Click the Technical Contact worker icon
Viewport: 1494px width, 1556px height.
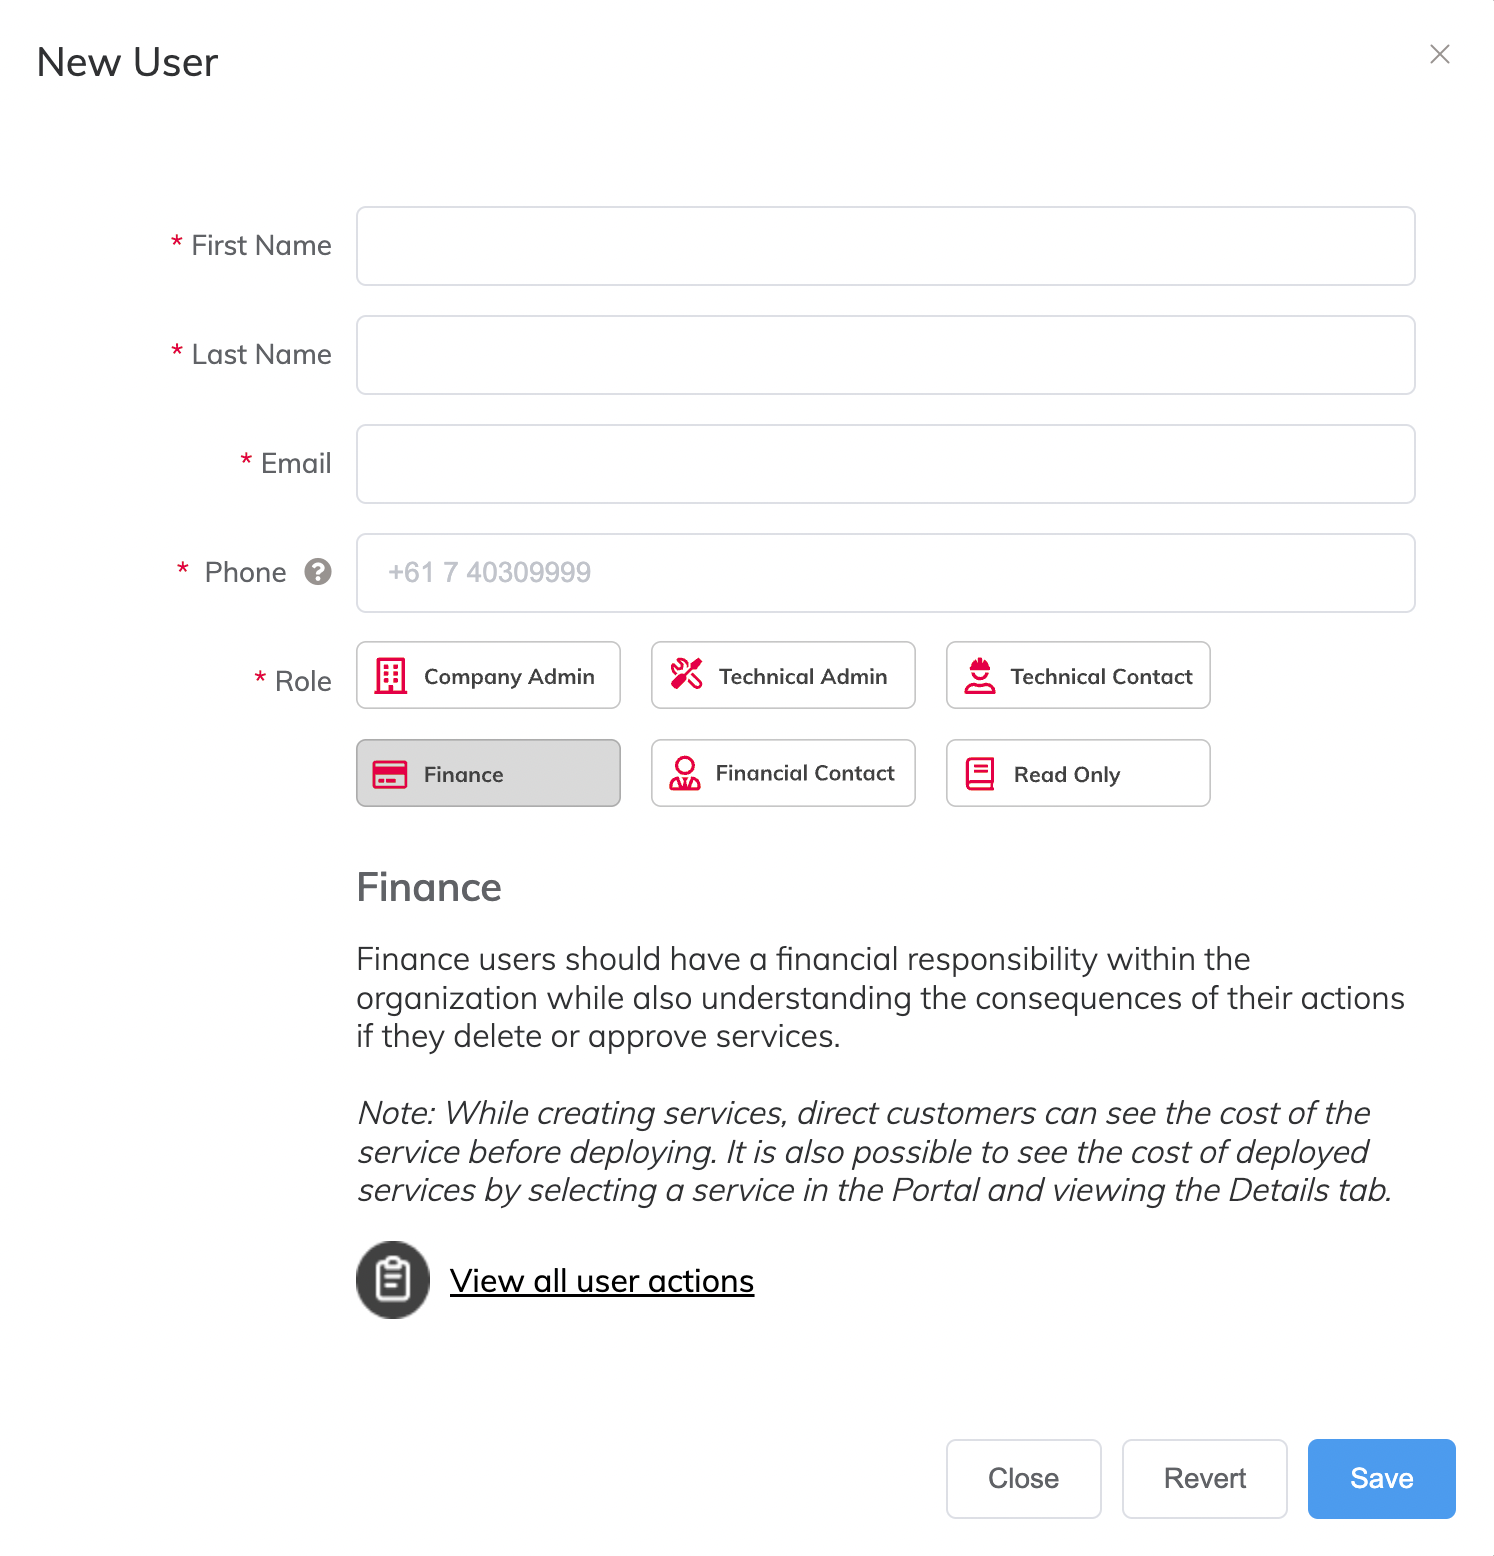[980, 676]
